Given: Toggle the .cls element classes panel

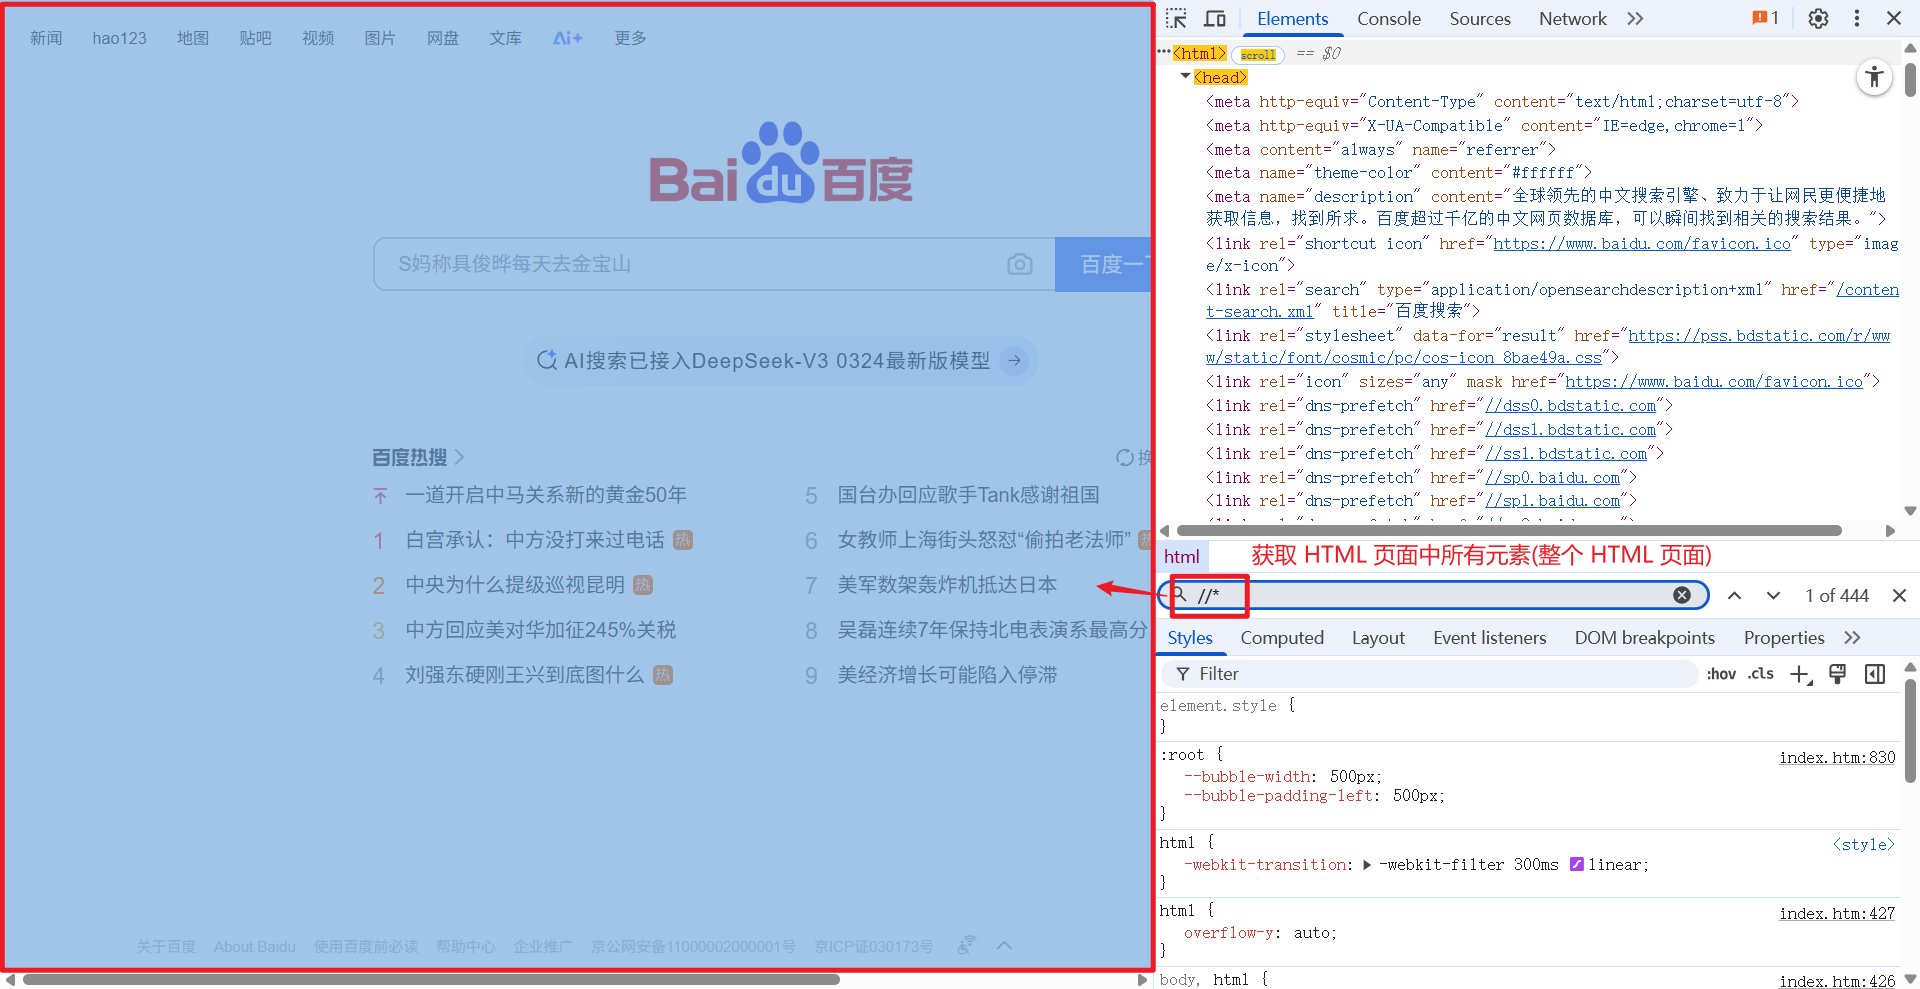Looking at the screenshot, I should coord(1761,674).
